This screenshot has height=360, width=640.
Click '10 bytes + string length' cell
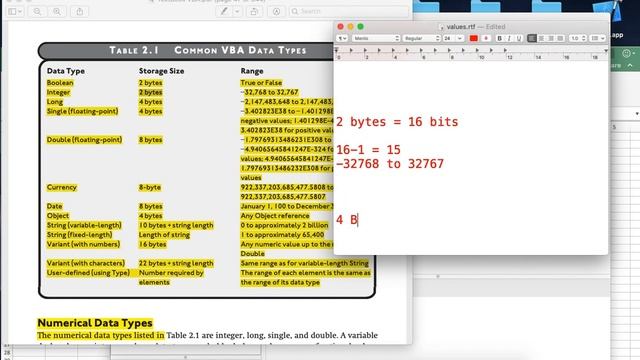(x=176, y=225)
